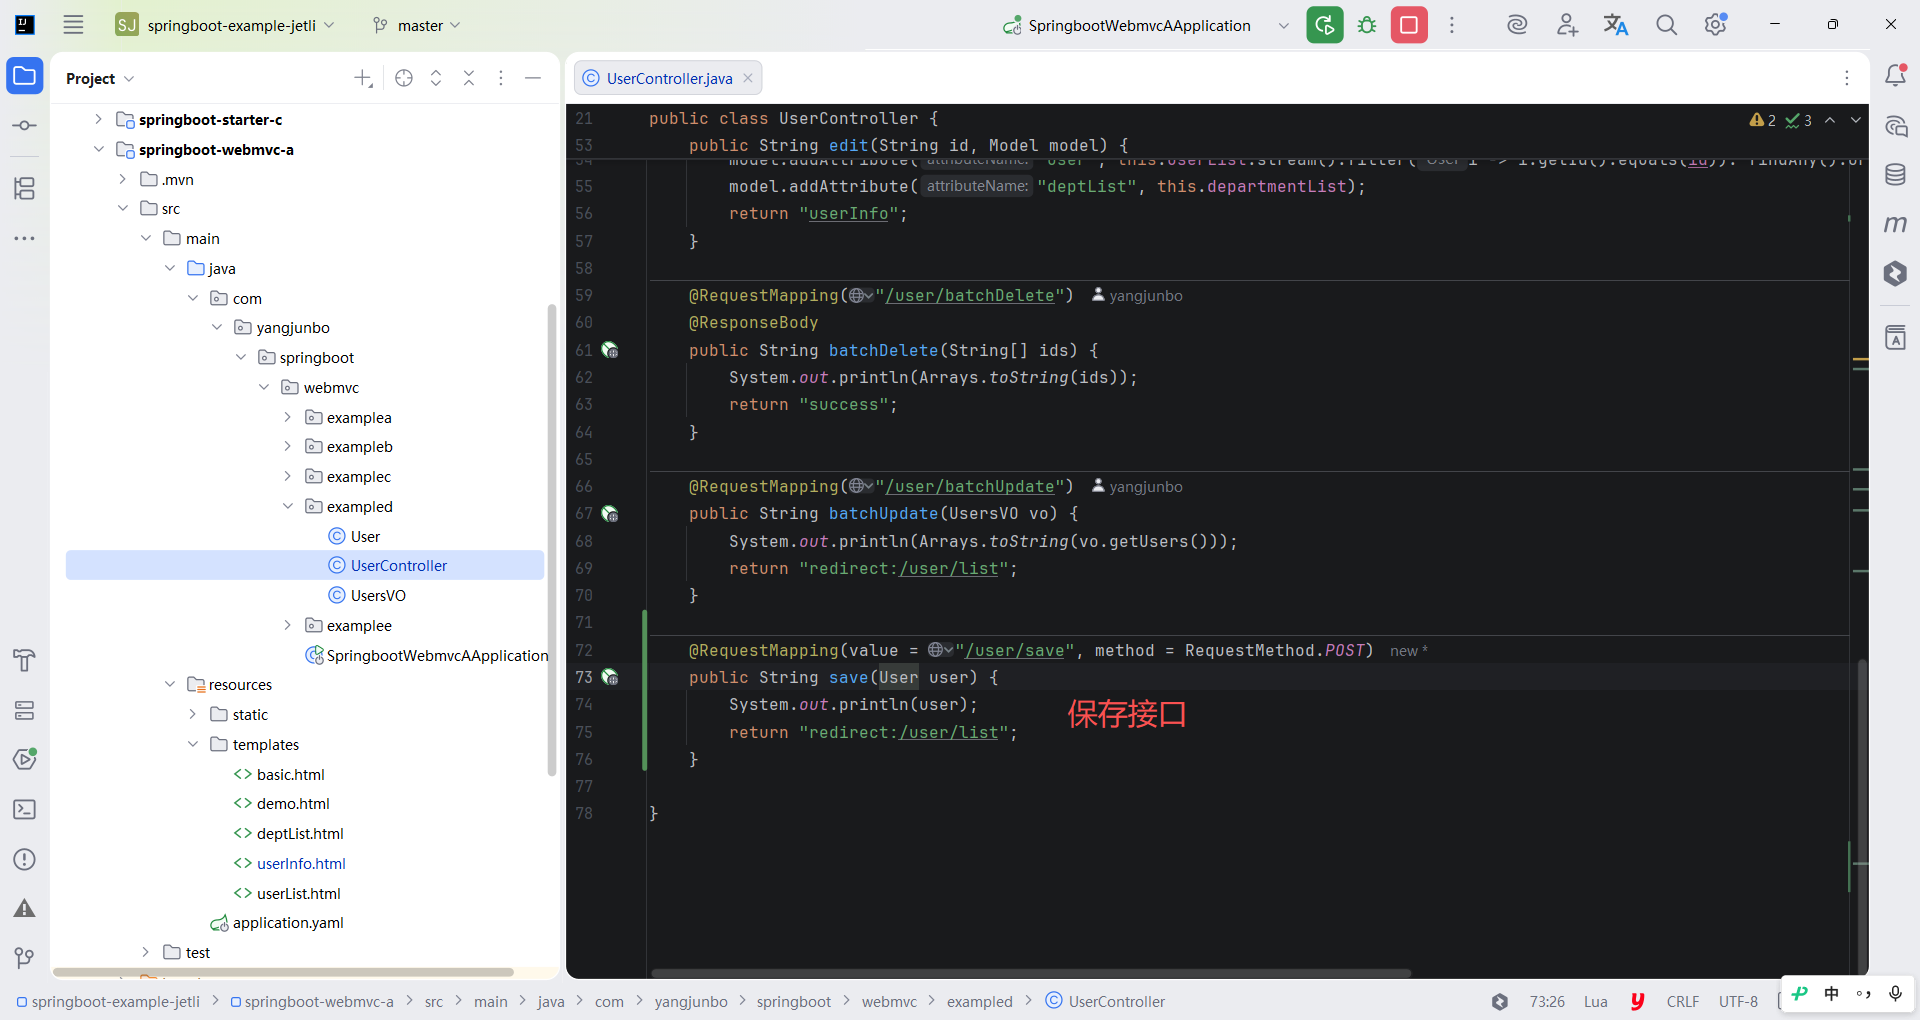The width and height of the screenshot is (1920, 1020).
Task: Open the Structure tool window
Action: pyautogui.click(x=24, y=188)
